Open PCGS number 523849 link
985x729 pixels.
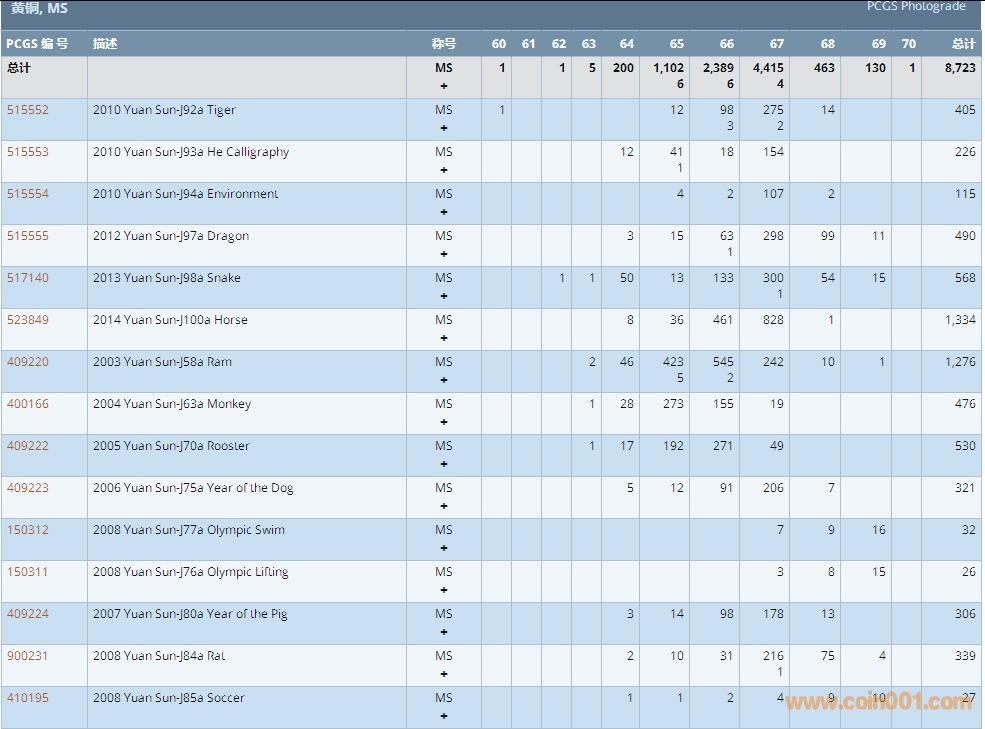pyautogui.click(x=27, y=320)
